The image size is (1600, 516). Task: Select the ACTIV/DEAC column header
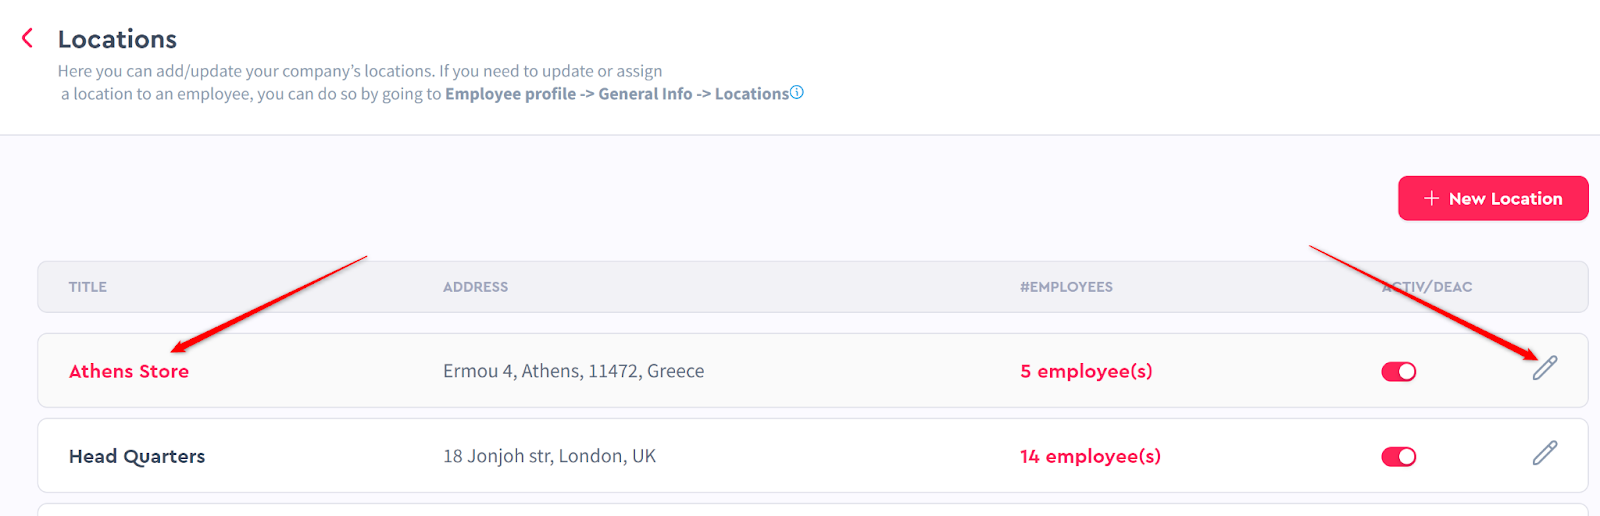1427,287
